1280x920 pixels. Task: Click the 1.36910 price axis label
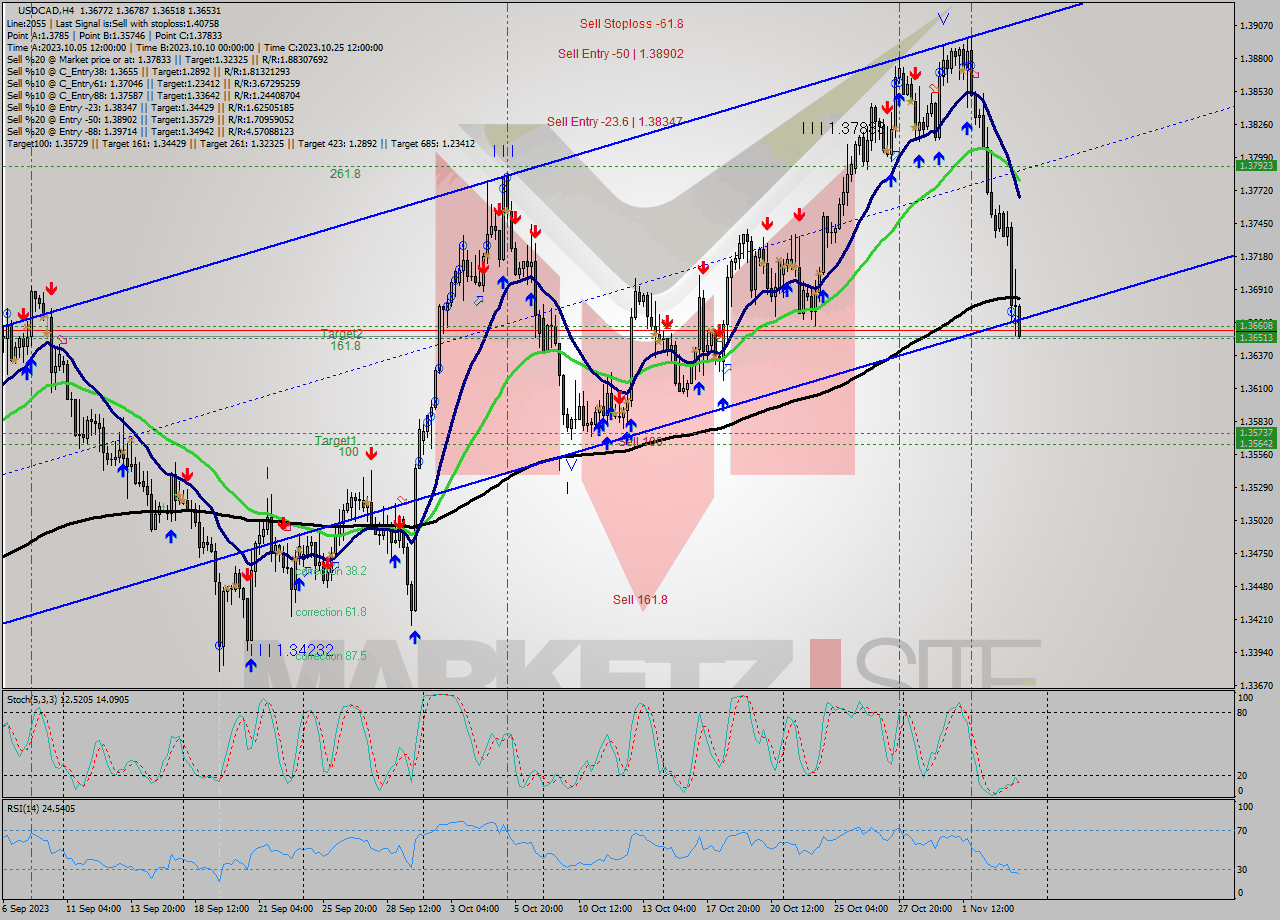click(x=1255, y=290)
